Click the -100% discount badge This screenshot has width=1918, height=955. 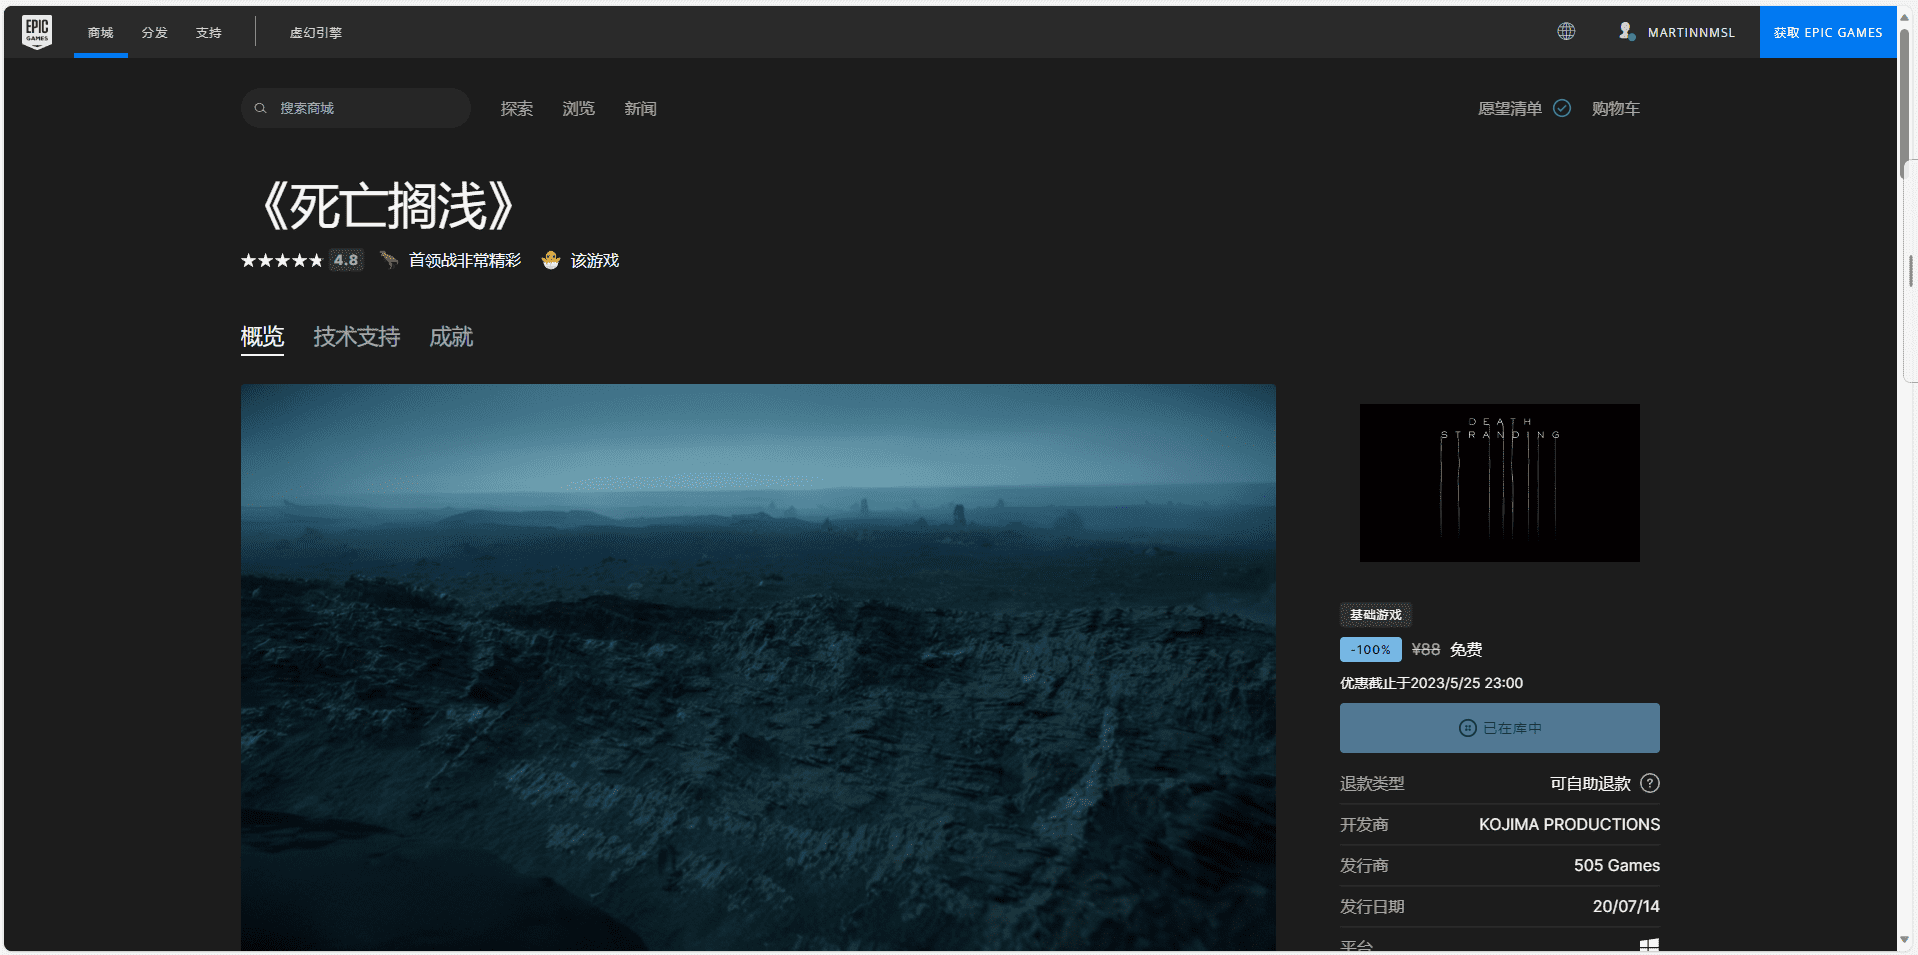[x=1371, y=650]
